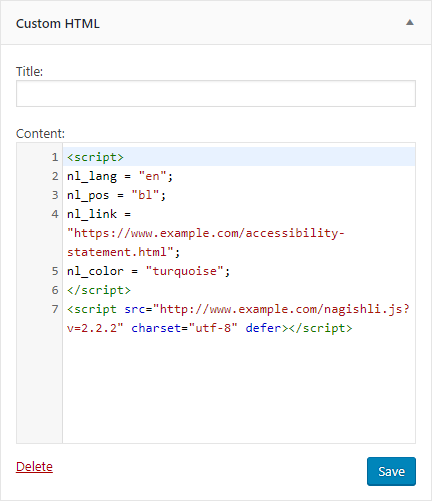Click line number 7 in the gutter
Image resolution: width=432 pixels, height=501 pixels.
pos(55,309)
